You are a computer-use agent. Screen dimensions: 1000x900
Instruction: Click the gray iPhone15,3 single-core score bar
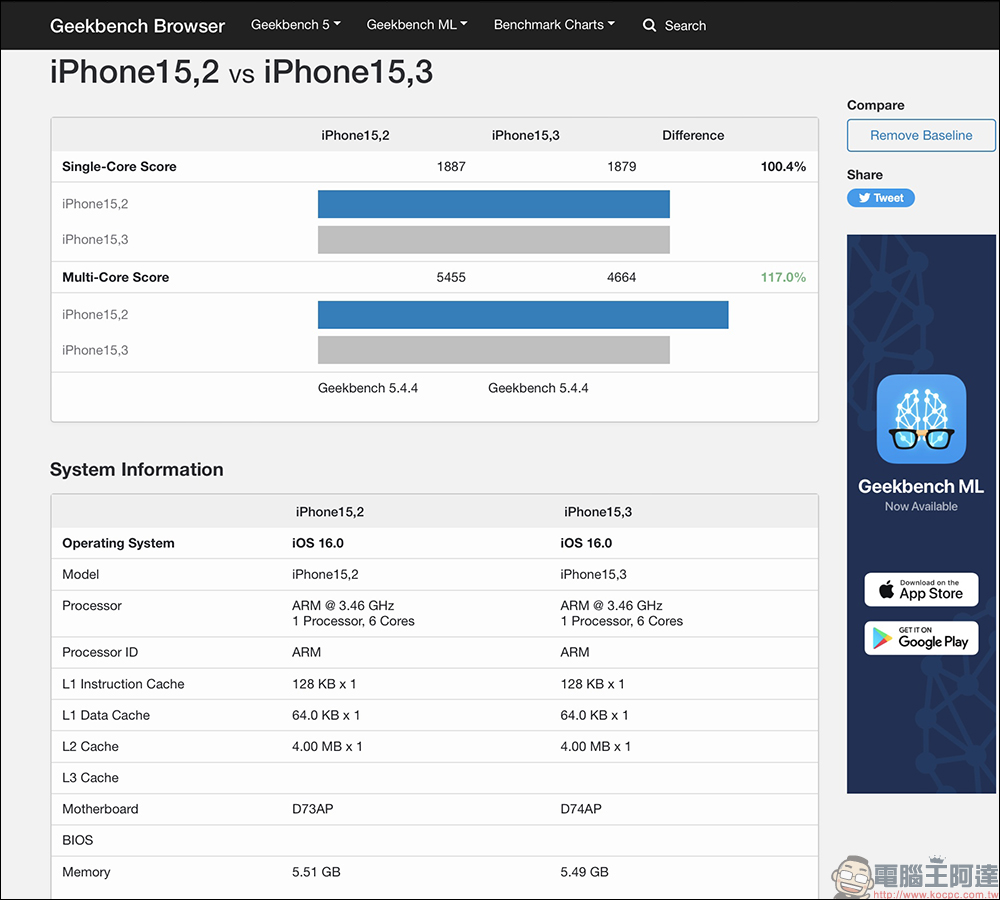coord(493,240)
